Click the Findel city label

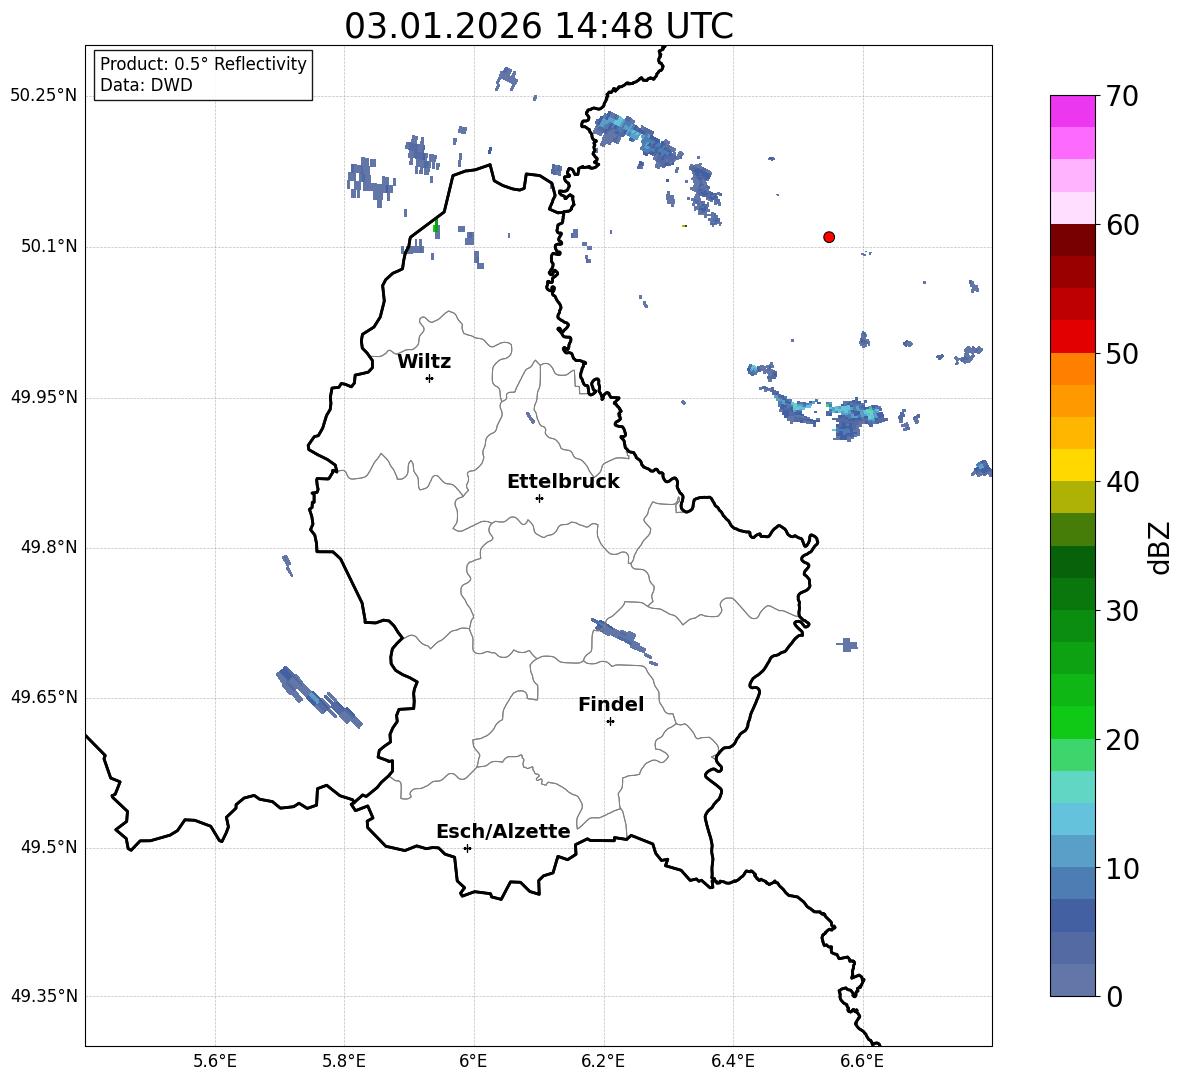(611, 704)
